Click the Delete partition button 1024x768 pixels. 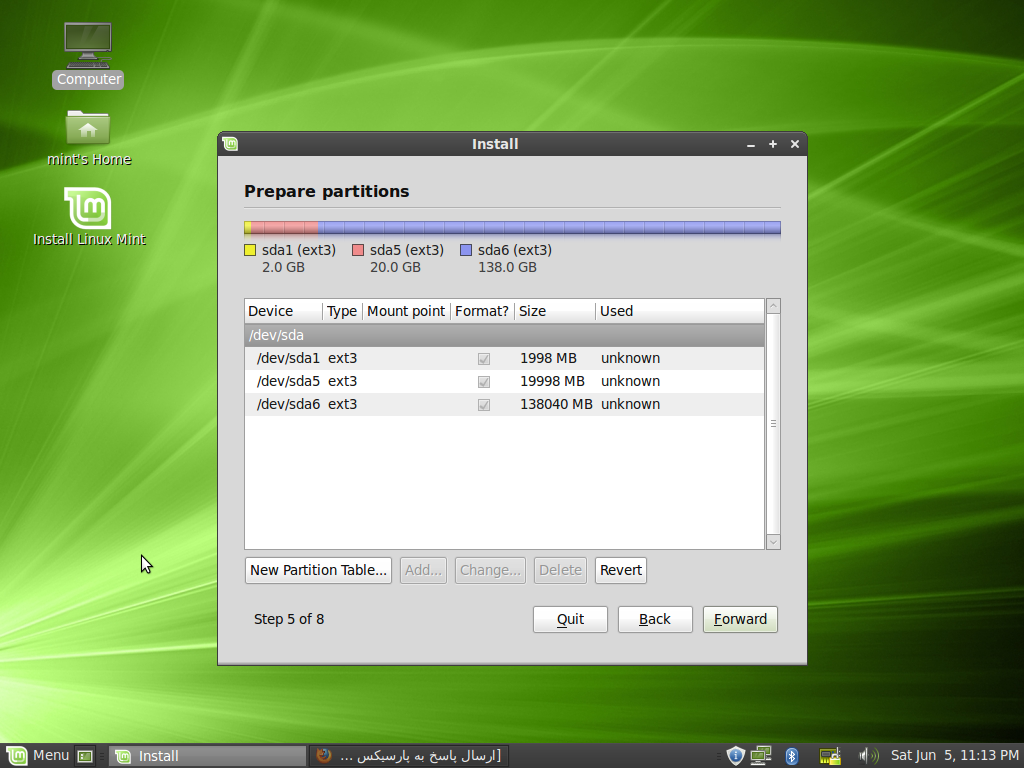(x=560, y=570)
